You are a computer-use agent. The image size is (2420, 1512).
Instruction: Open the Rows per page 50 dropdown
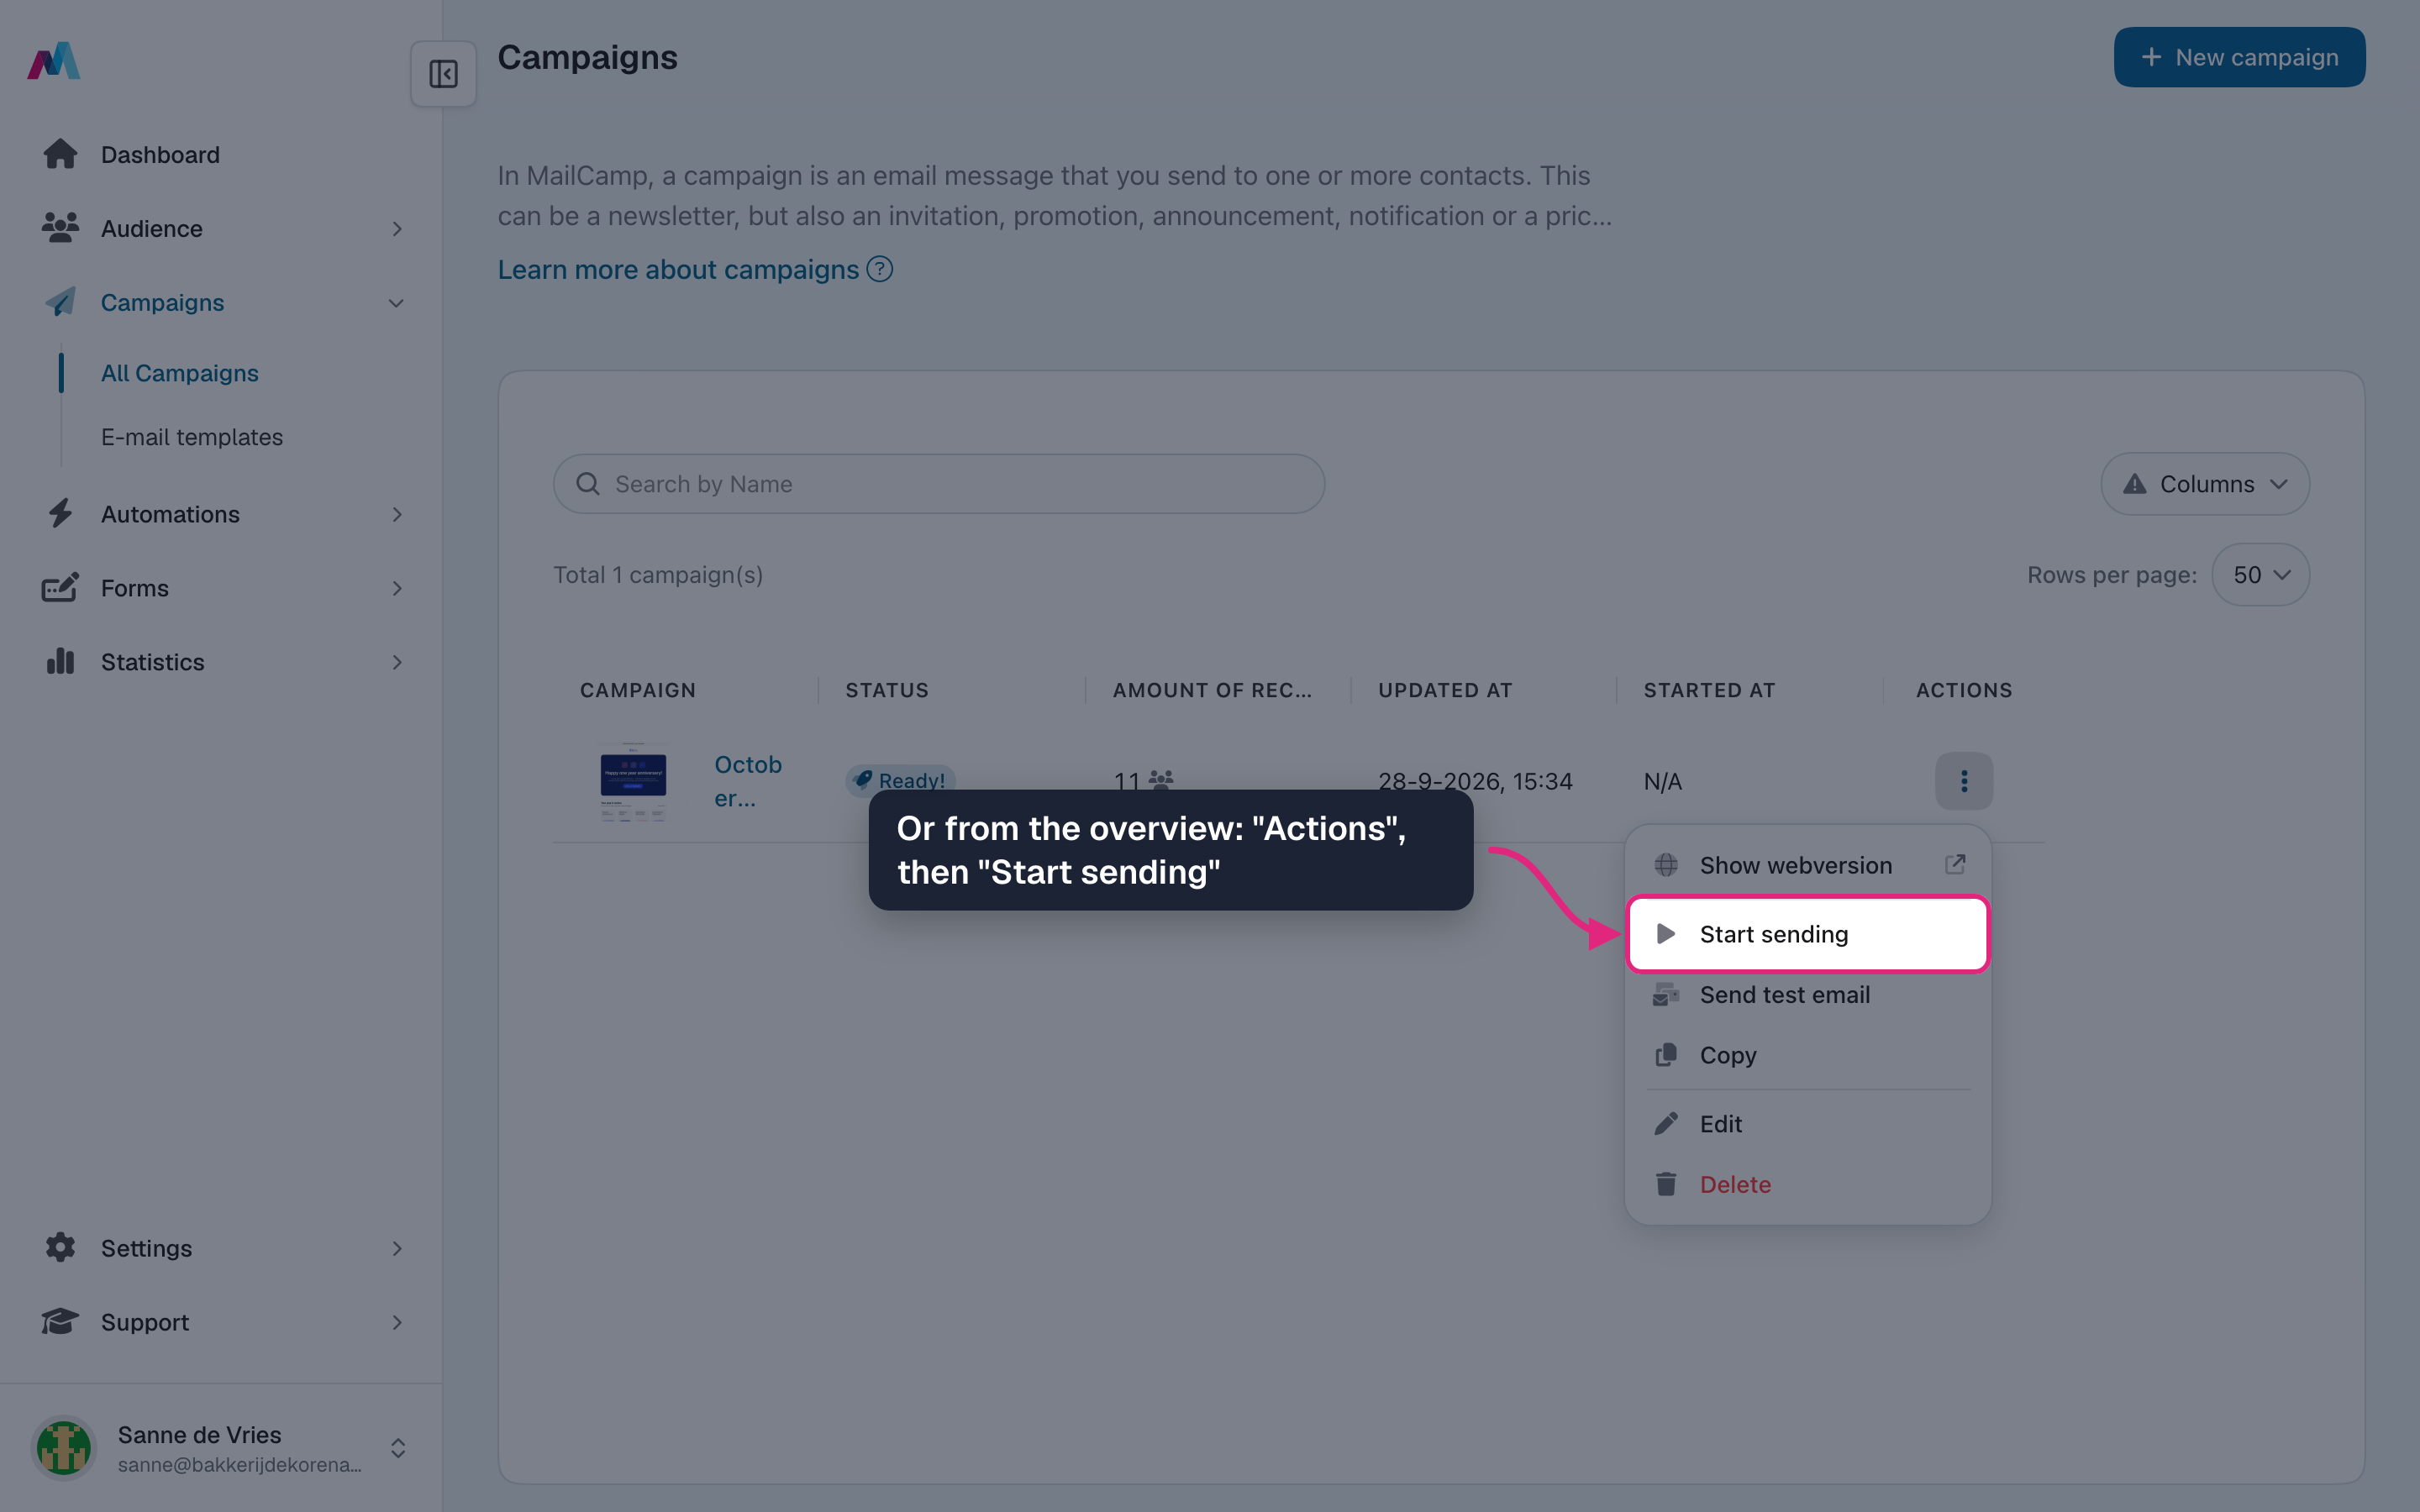[2261, 574]
